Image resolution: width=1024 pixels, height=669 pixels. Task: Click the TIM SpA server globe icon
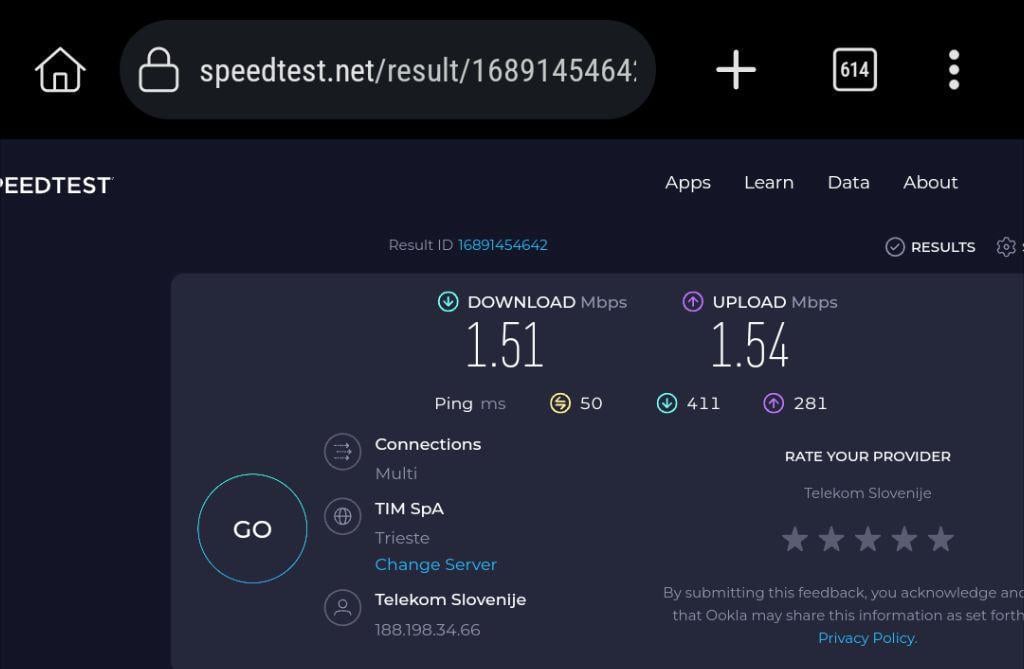point(342,516)
